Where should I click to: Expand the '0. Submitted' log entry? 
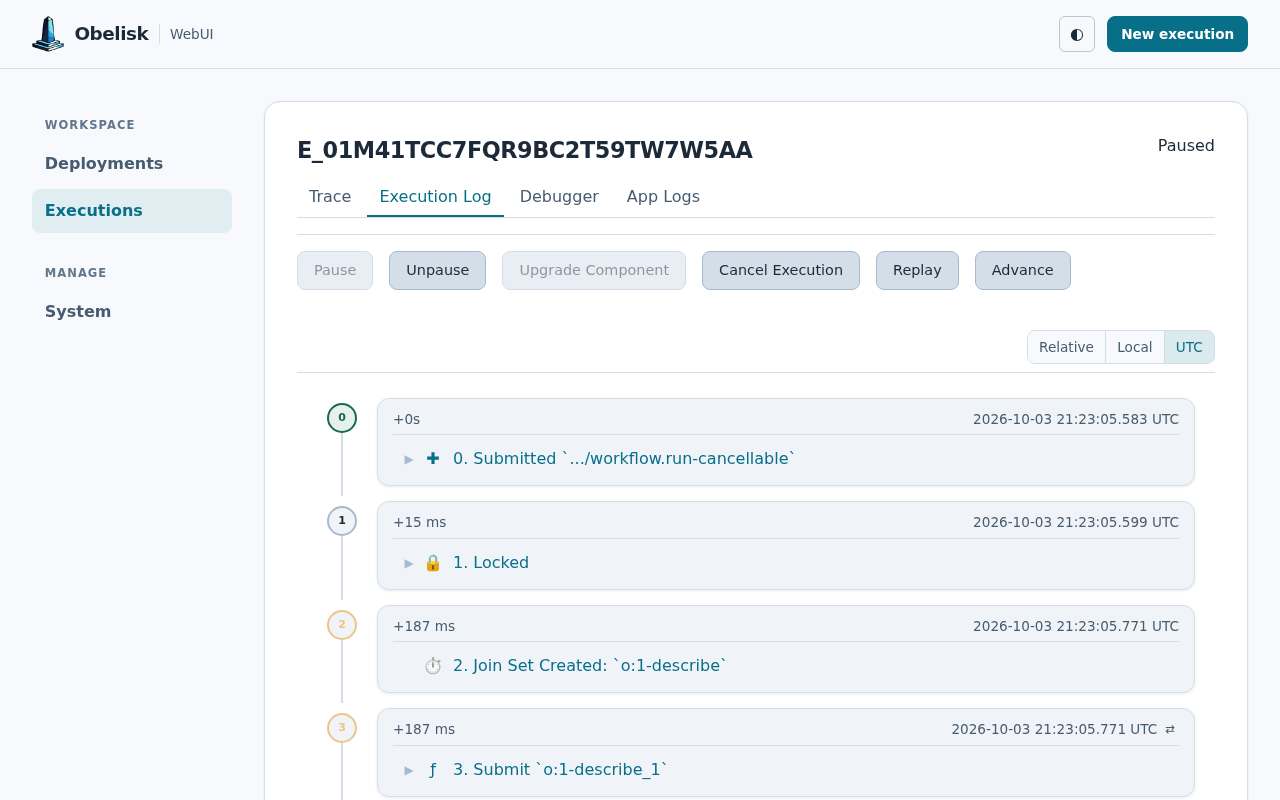(409, 459)
